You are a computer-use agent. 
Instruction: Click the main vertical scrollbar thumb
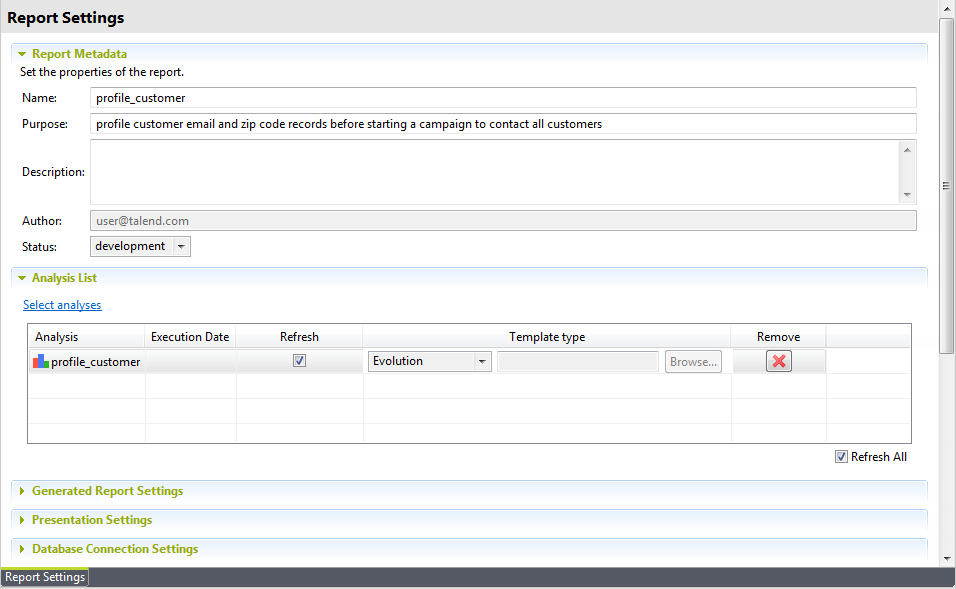[946, 186]
